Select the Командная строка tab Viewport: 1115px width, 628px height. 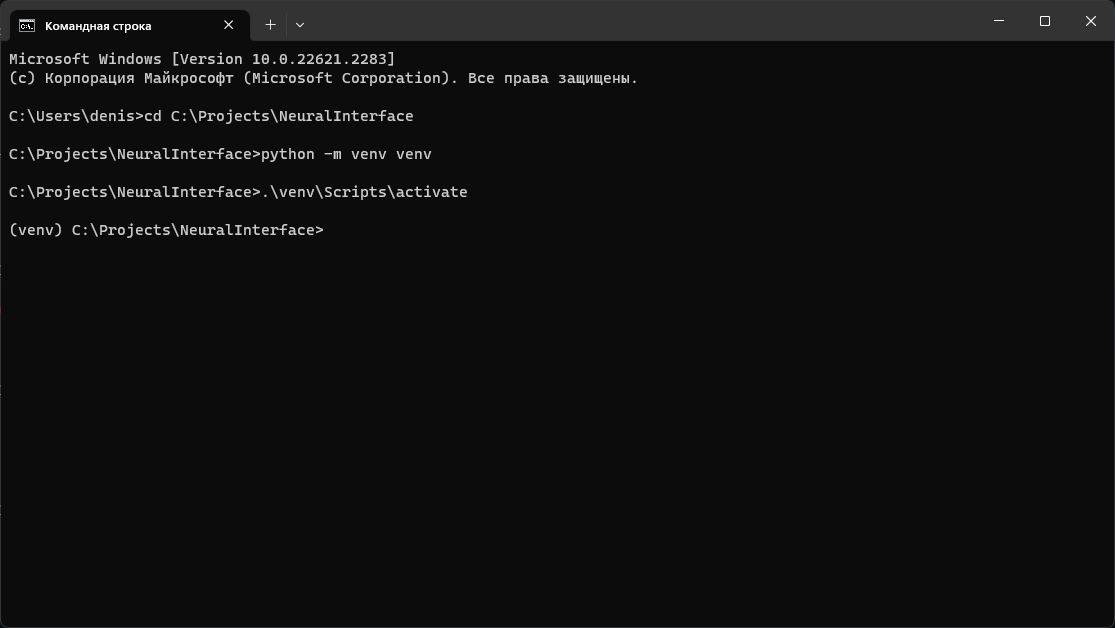coord(120,24)
